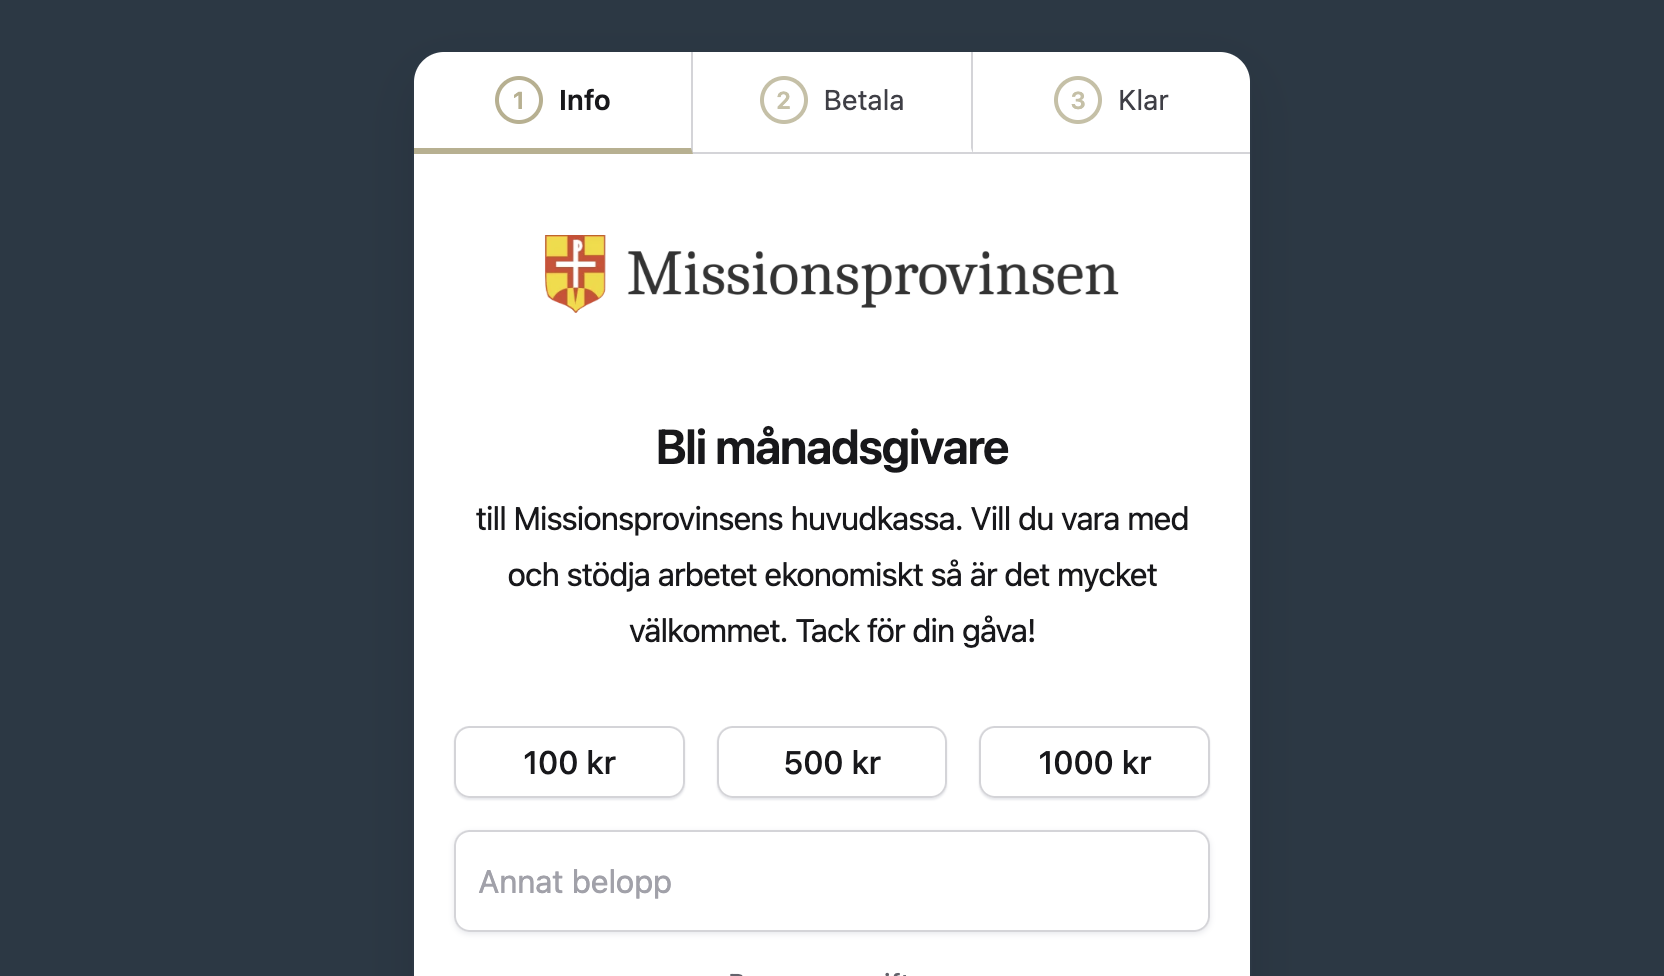
Task: Click the gold underline beneath Info tab
Action: point(553,150)
